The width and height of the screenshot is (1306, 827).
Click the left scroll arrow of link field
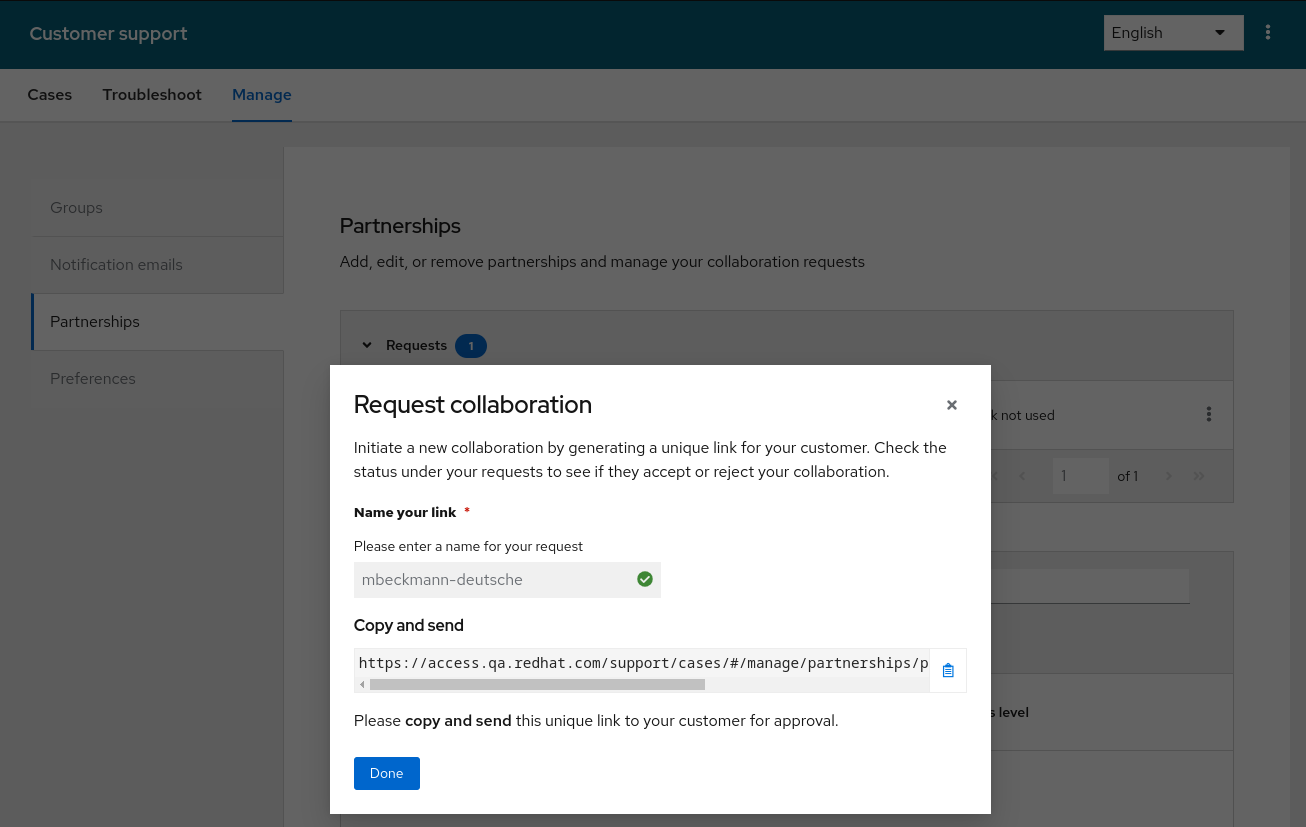(x=362, y=685)
